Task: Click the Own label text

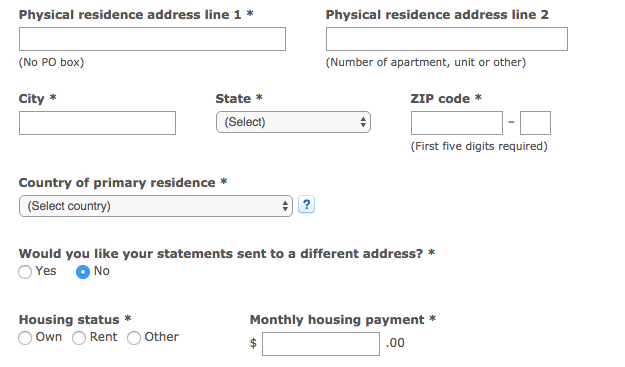Action: click(x=49, y=337)
